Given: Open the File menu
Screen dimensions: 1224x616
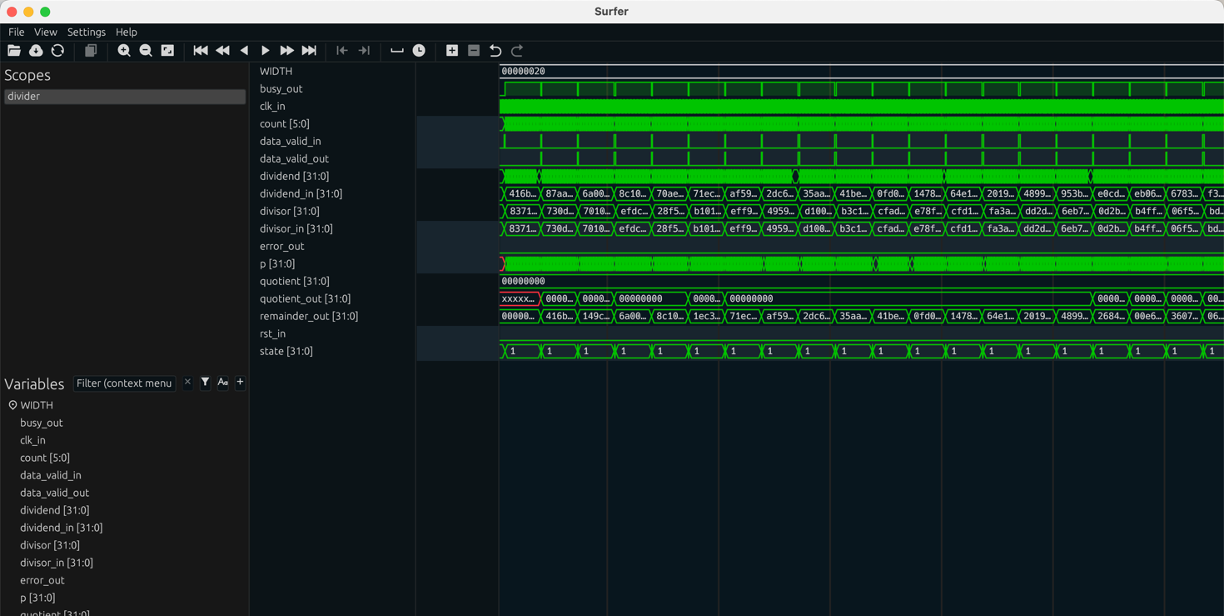Looking at the screenshot, I should tap(16, 32).
